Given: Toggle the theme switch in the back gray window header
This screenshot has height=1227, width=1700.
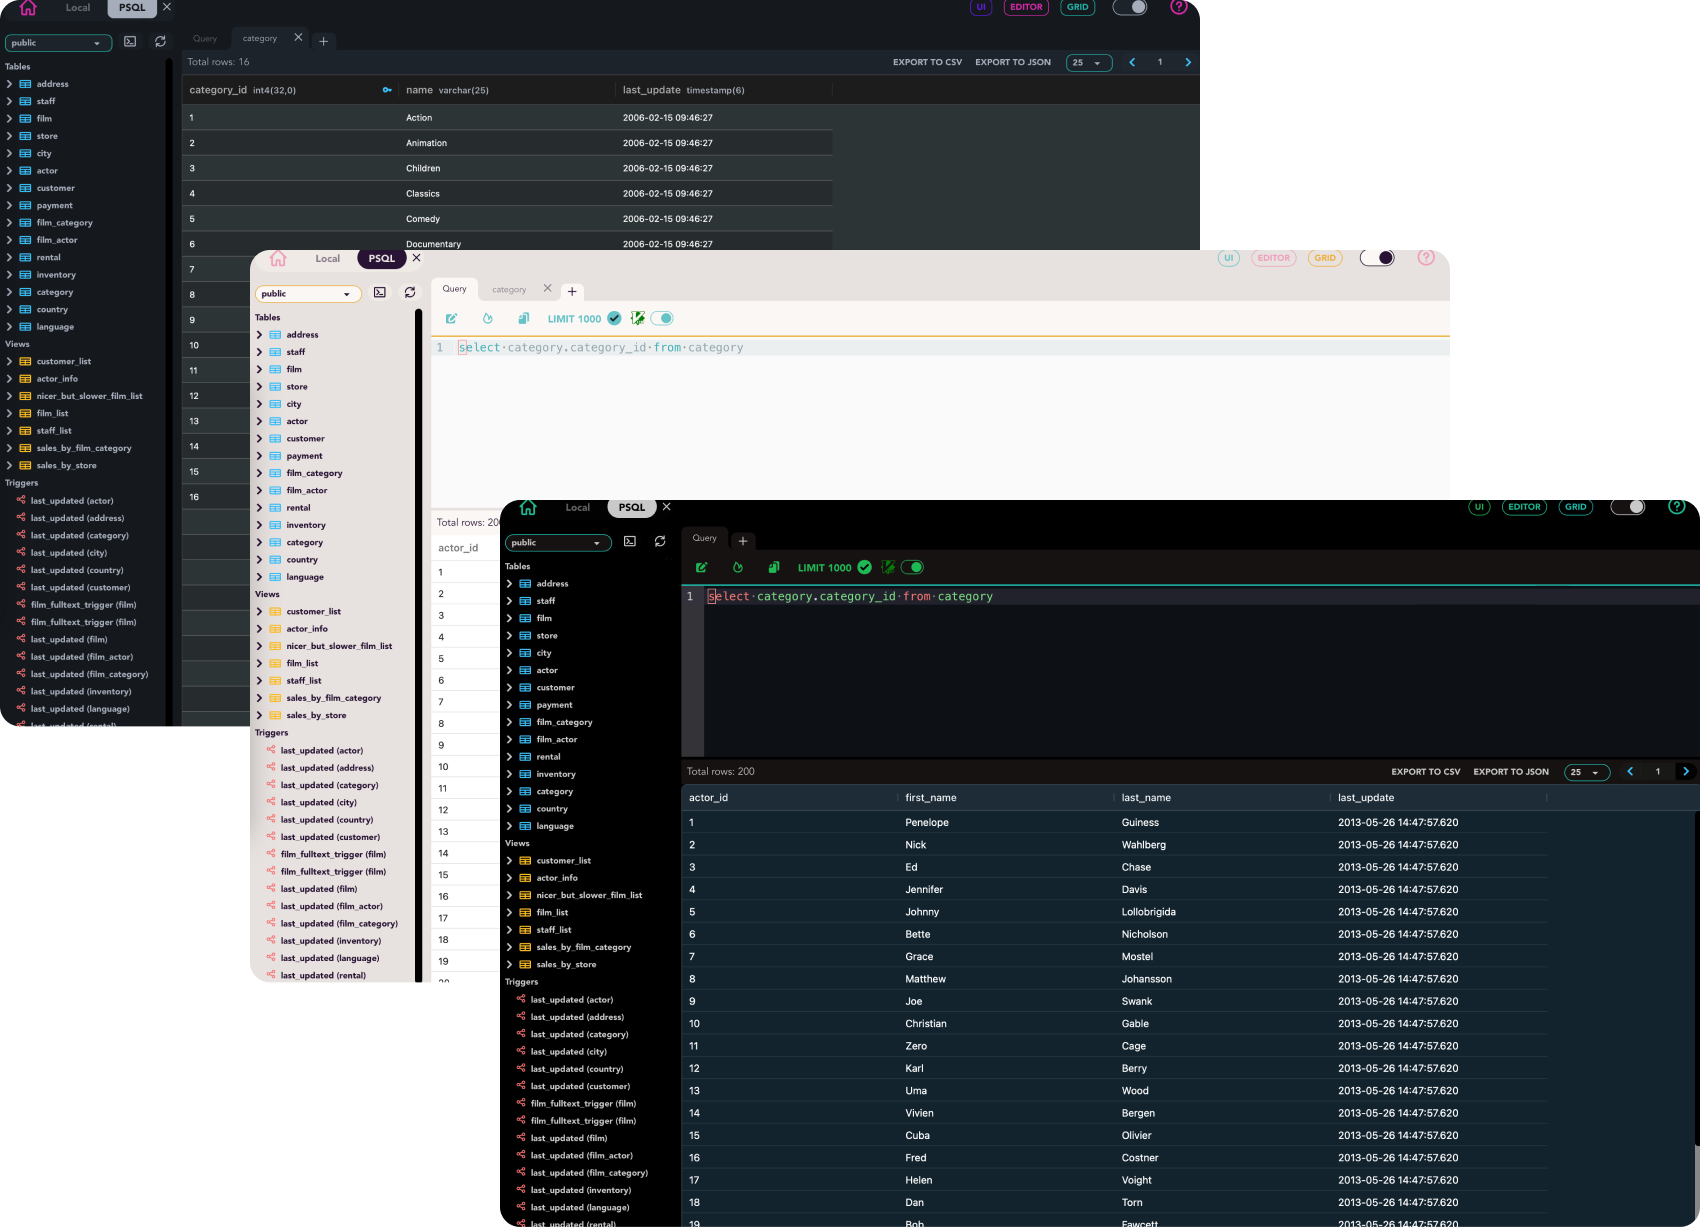Looking at the screenshot, I should (x=1130, y=7).
